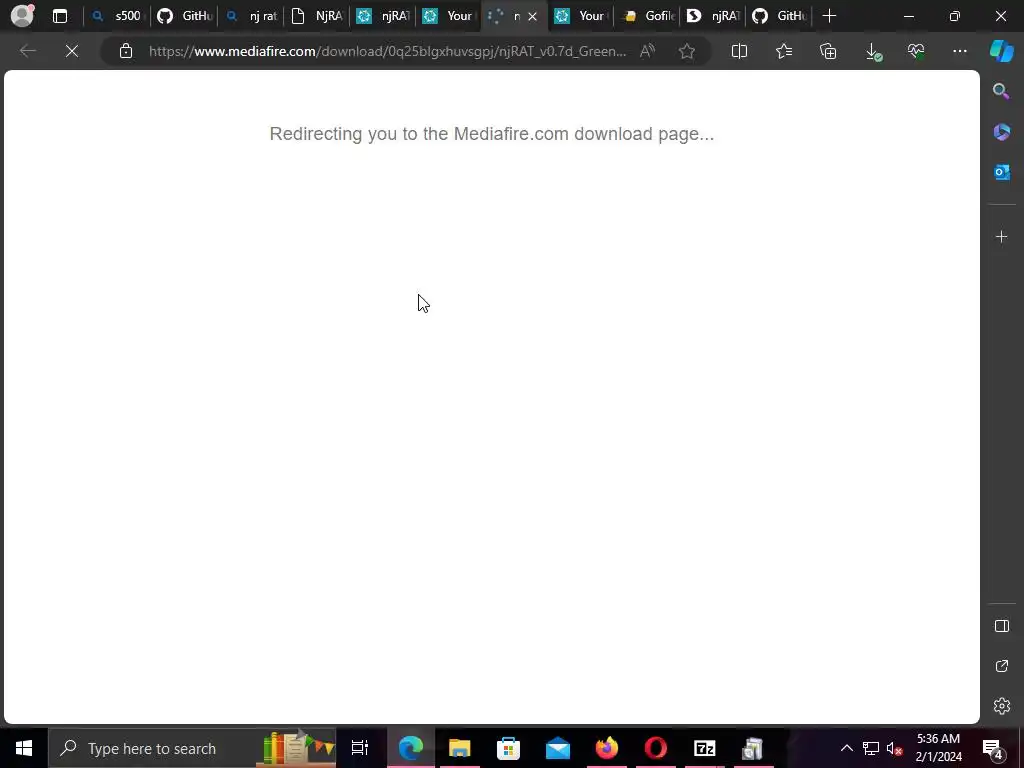This screenshot has height=768, width=1024.
Task: Open the Edge profile avatar
Action: pos(22,16)
